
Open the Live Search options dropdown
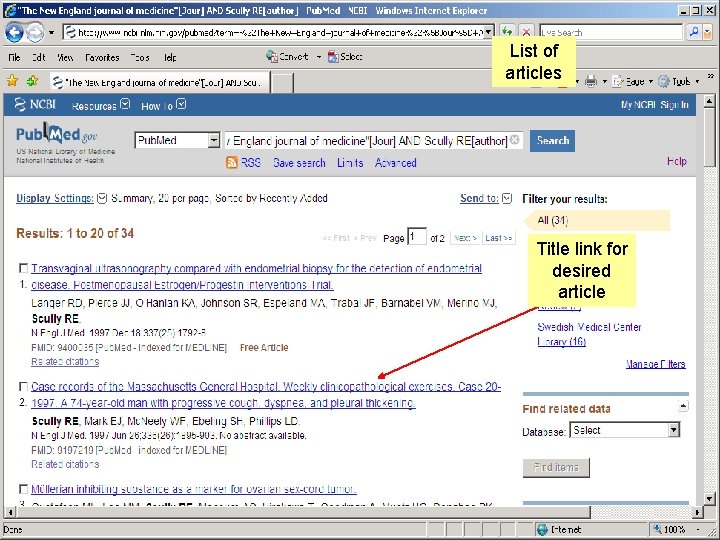(707, 32)
